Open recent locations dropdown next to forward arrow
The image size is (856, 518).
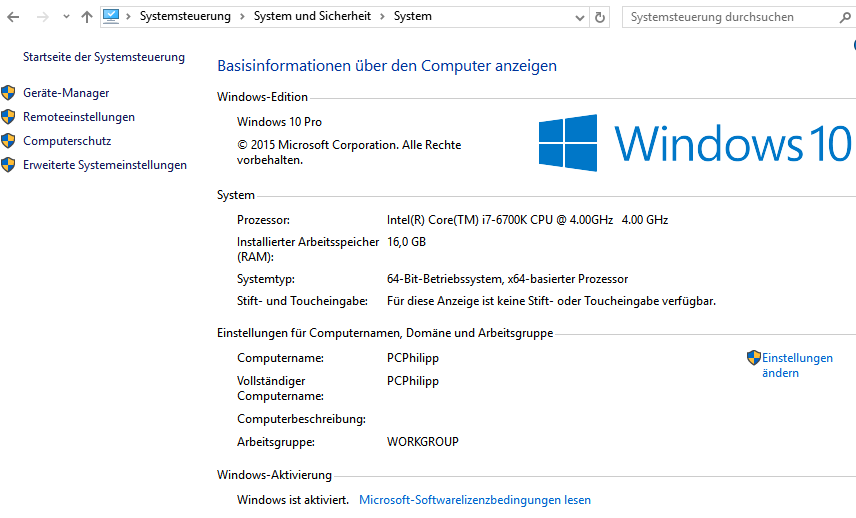coord(66,17)
